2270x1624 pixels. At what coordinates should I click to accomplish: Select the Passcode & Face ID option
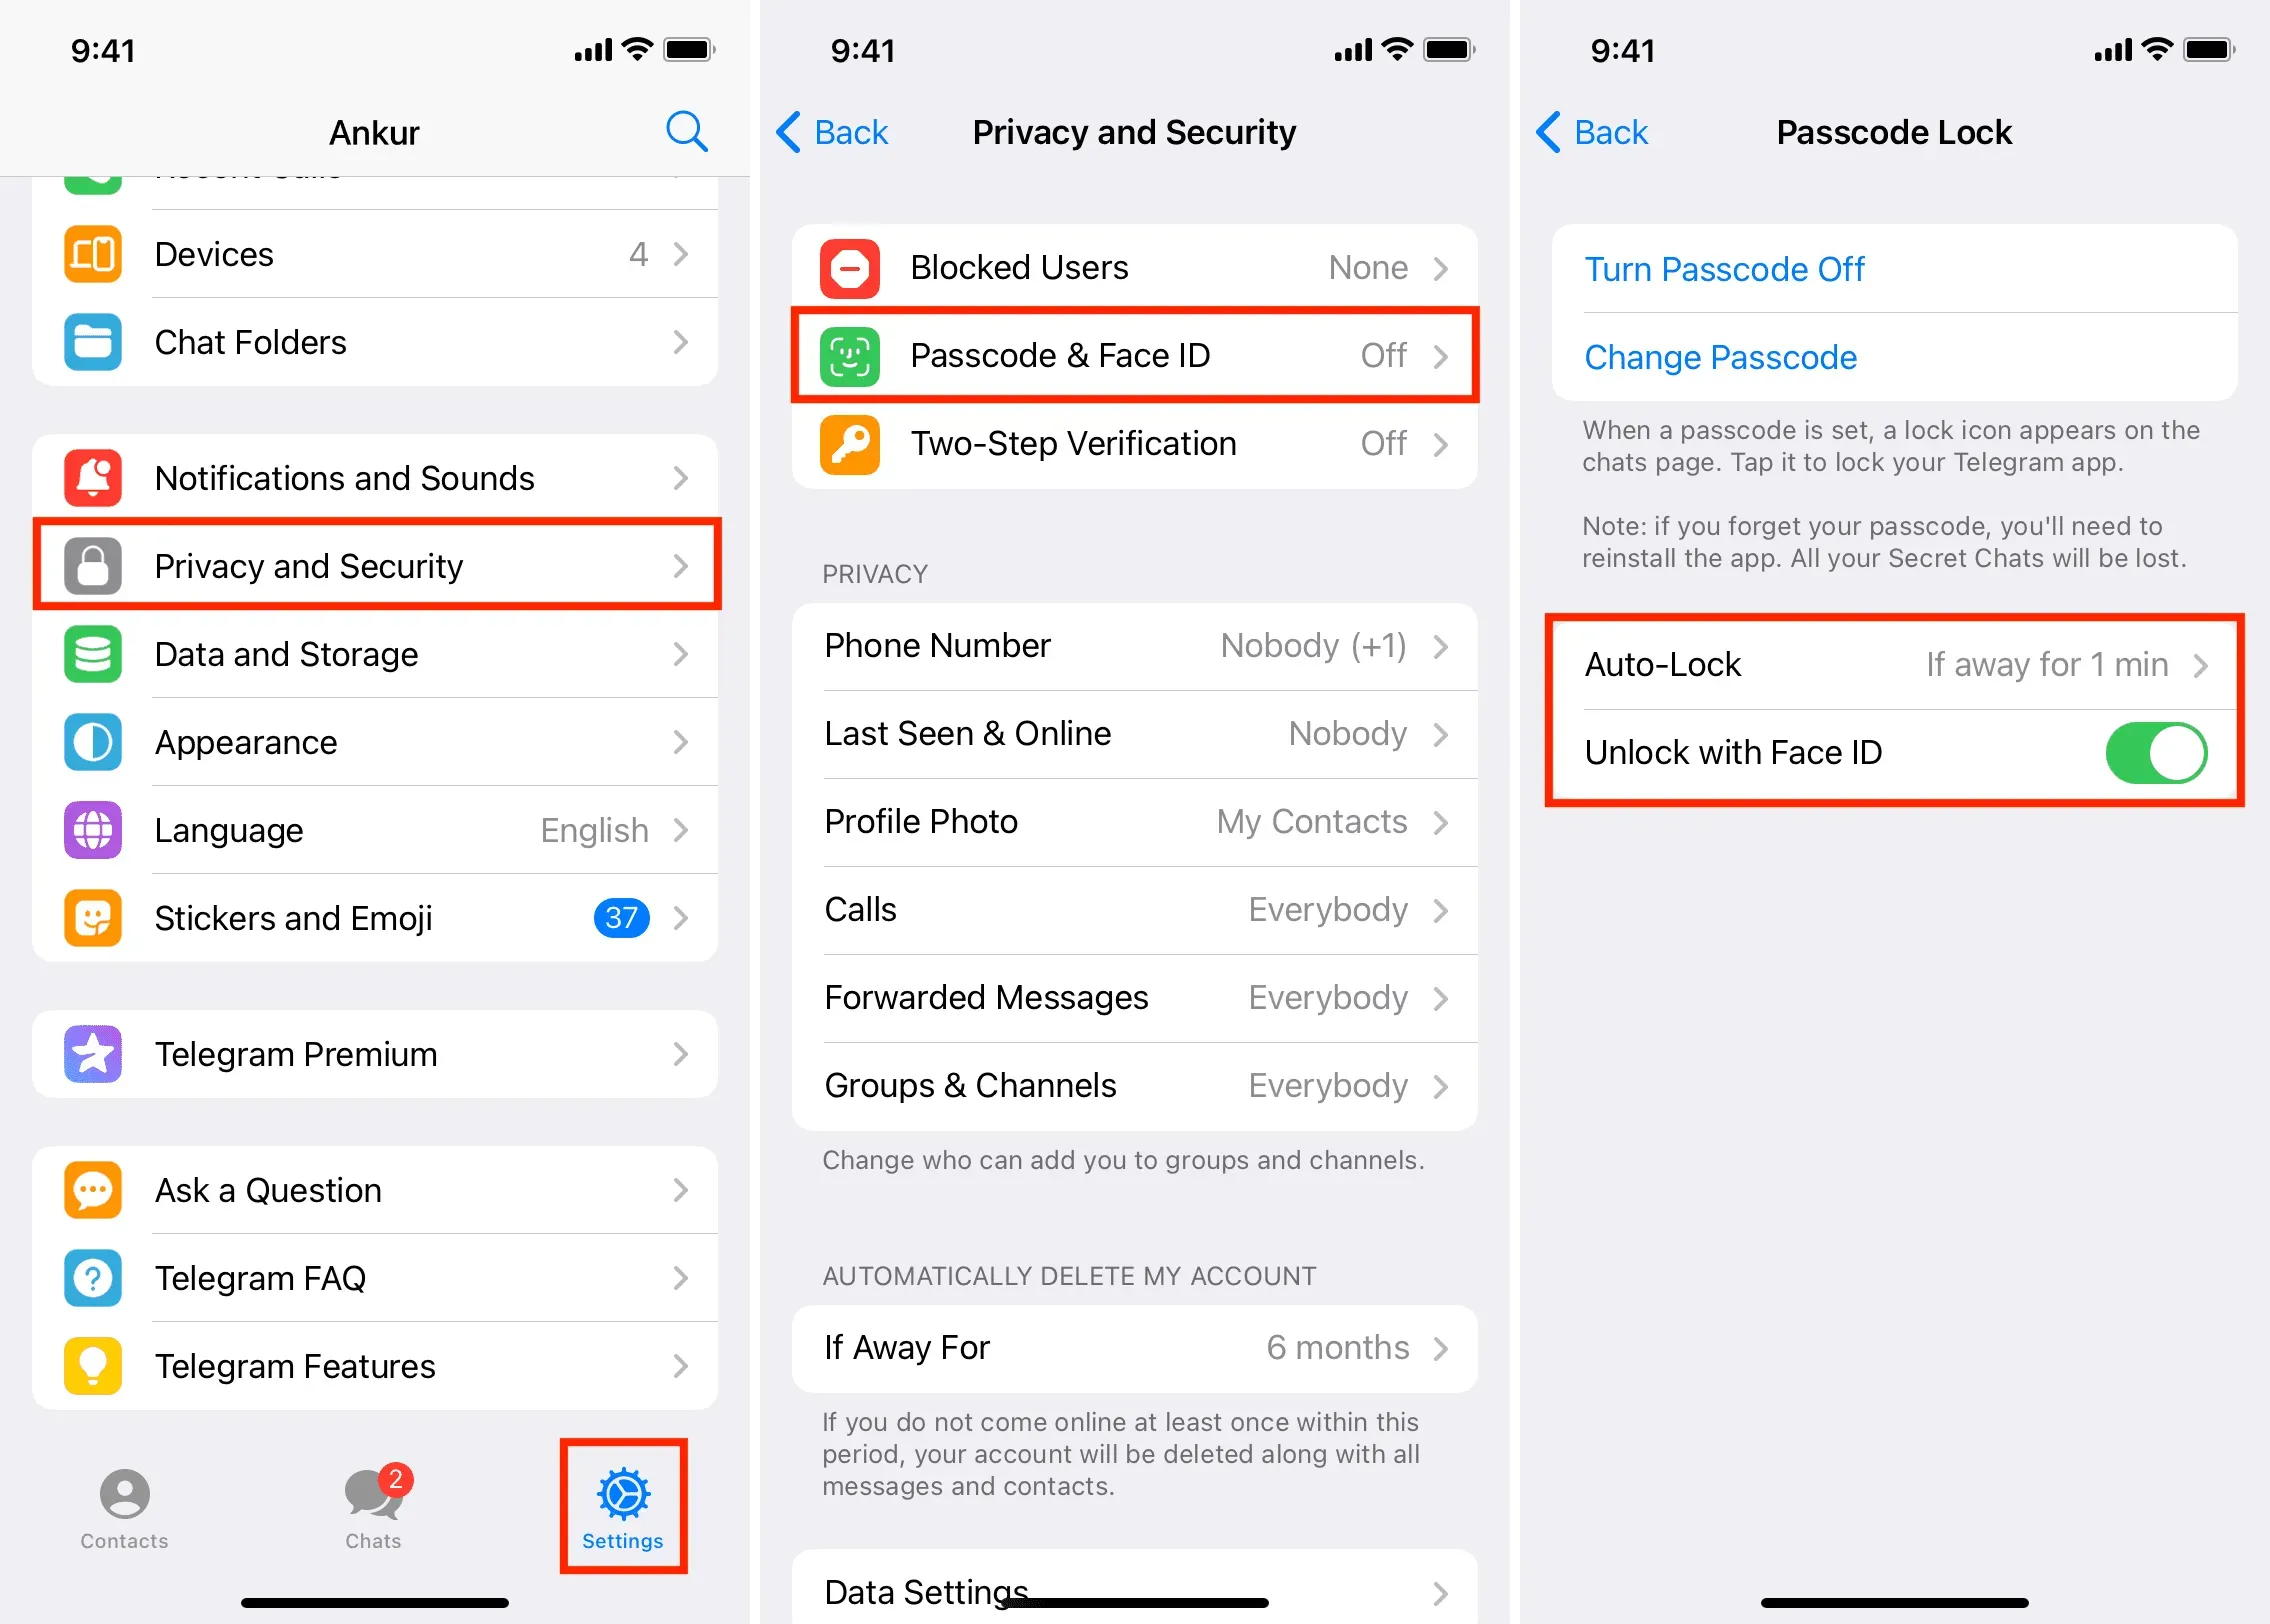1142,355
